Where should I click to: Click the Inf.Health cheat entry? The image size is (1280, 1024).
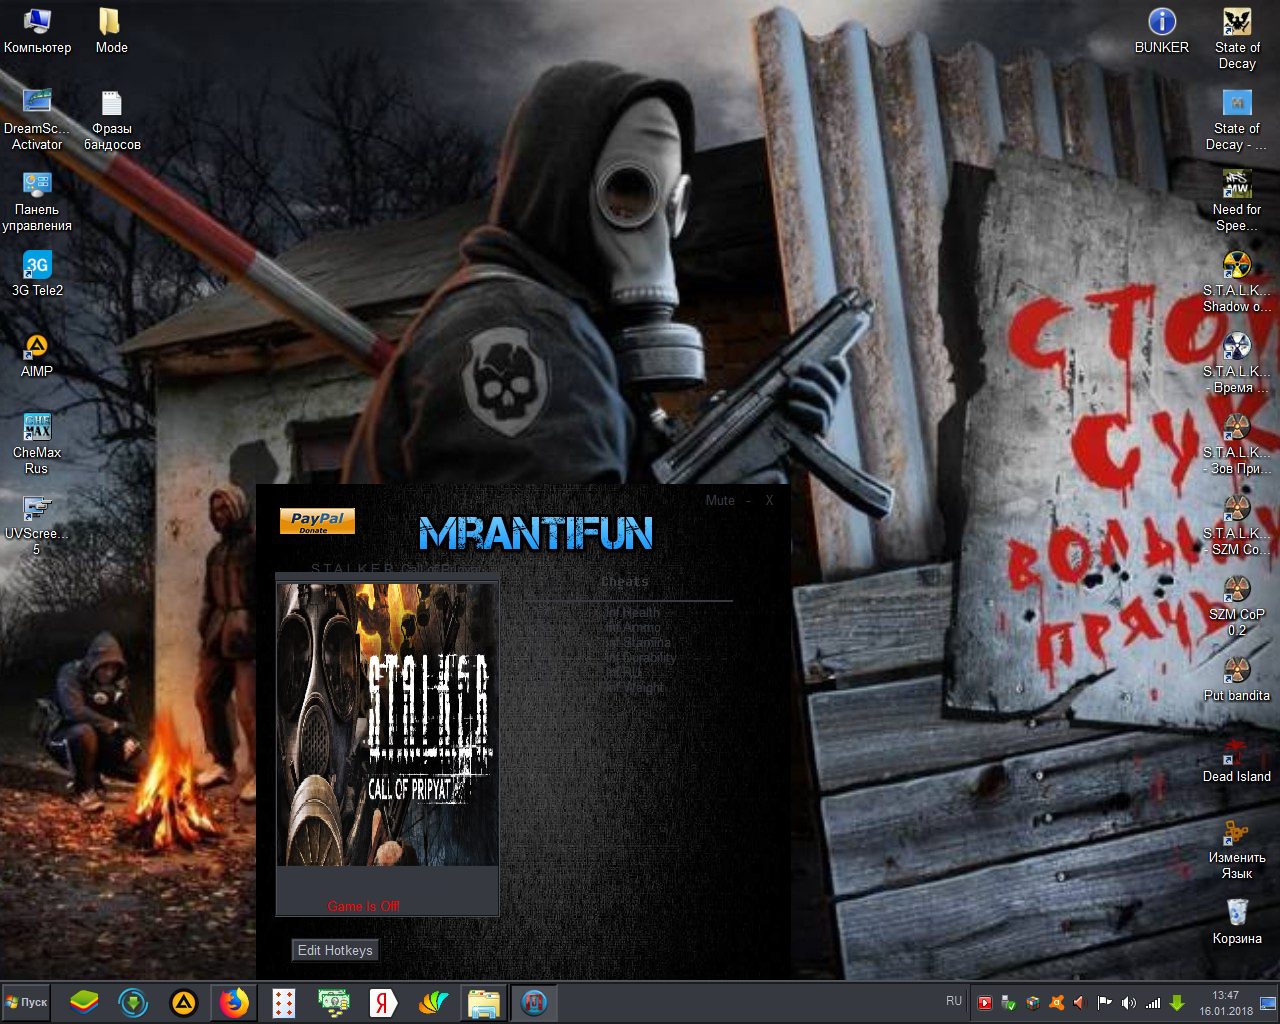pos(632,613)
